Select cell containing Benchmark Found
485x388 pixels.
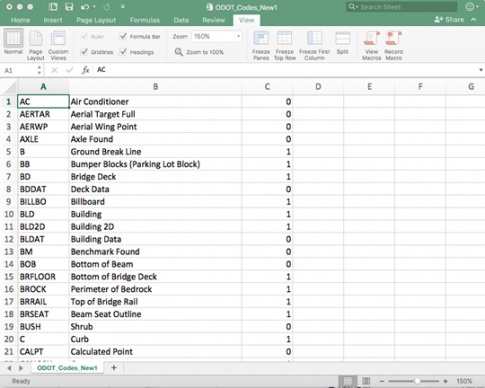tap(155, 252)
